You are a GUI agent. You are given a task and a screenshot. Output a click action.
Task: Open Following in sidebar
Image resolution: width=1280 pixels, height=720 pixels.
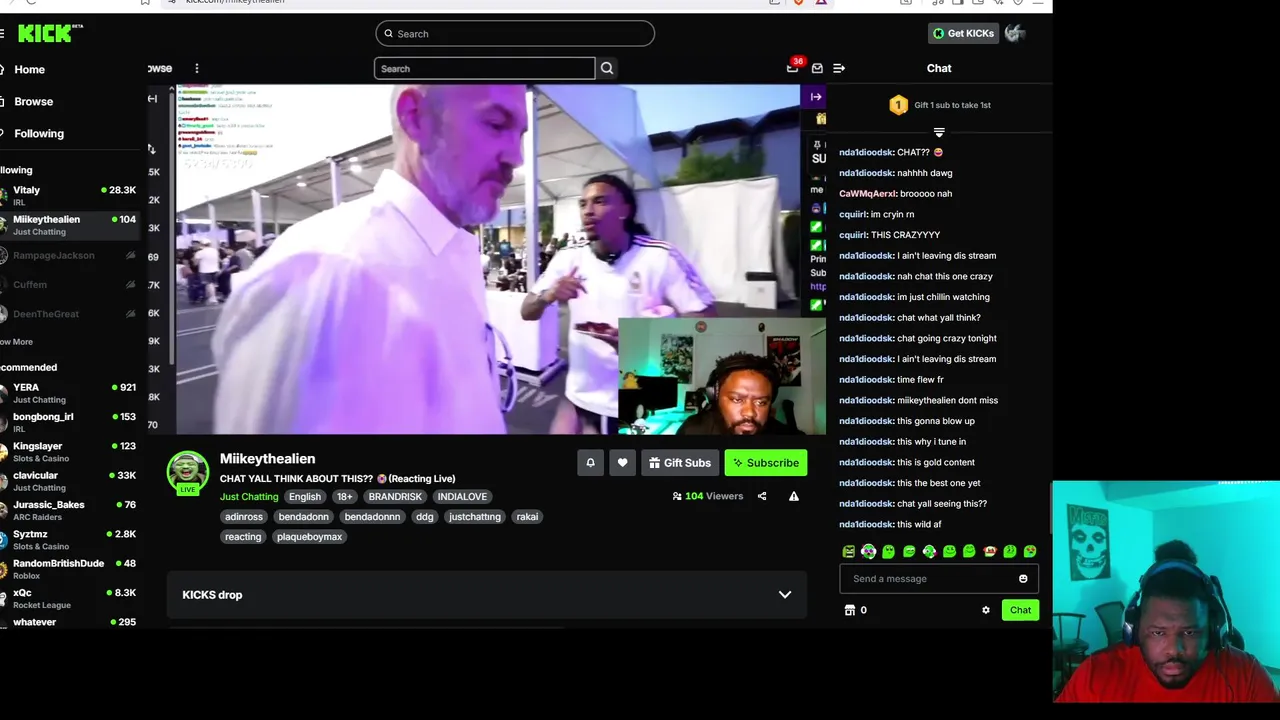(39, 133)
